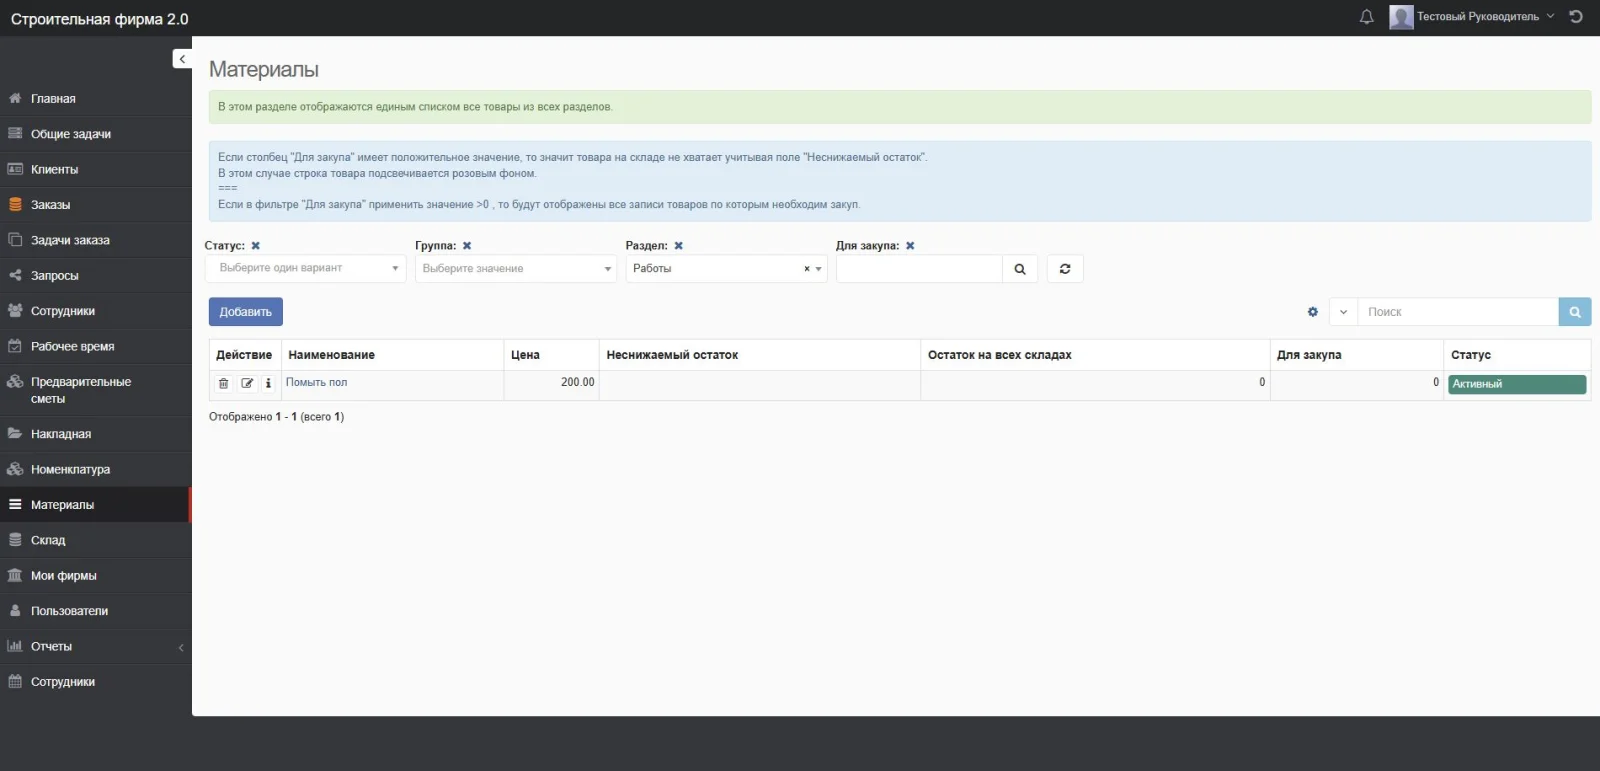The width and height of the screenshot is (1600, 771).
Task: Edit the Помыть пол row via pencil icon
Action: pos(247,384)
